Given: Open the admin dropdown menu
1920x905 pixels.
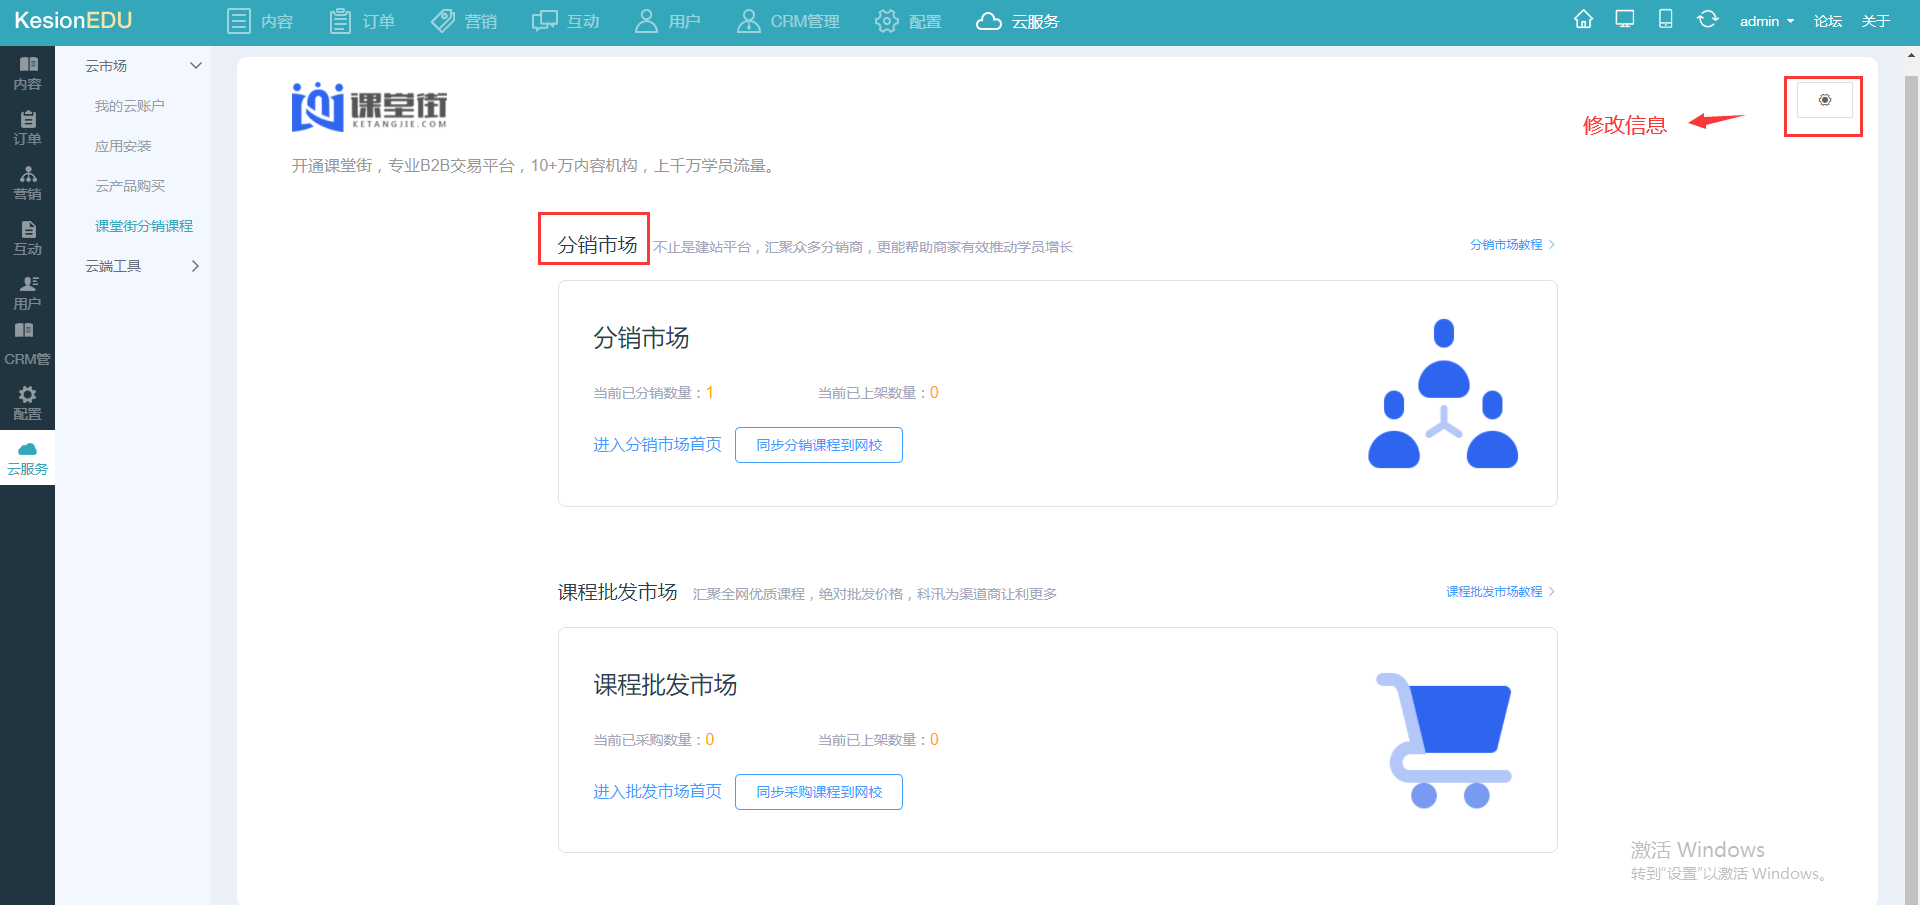Looking at the screenshot, I should coord(1767,21).
